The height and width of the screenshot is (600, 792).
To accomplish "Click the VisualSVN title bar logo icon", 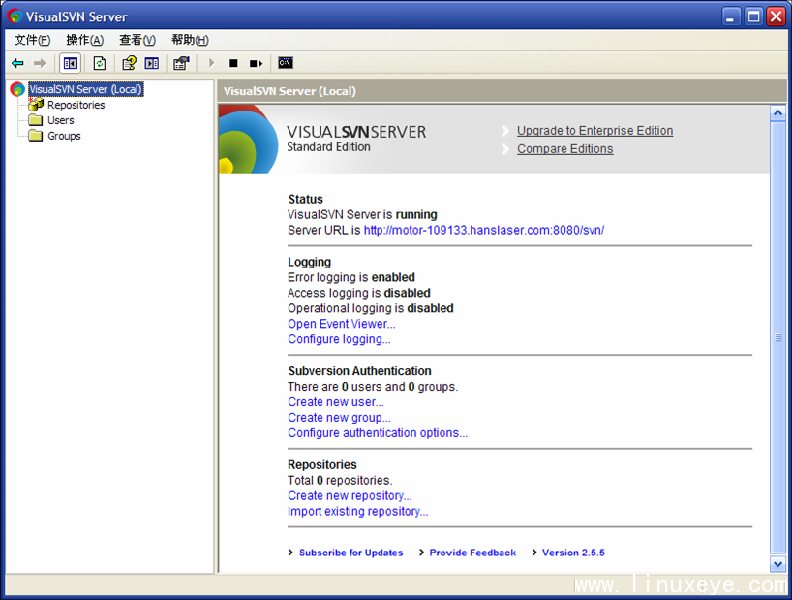I will 15,17.
